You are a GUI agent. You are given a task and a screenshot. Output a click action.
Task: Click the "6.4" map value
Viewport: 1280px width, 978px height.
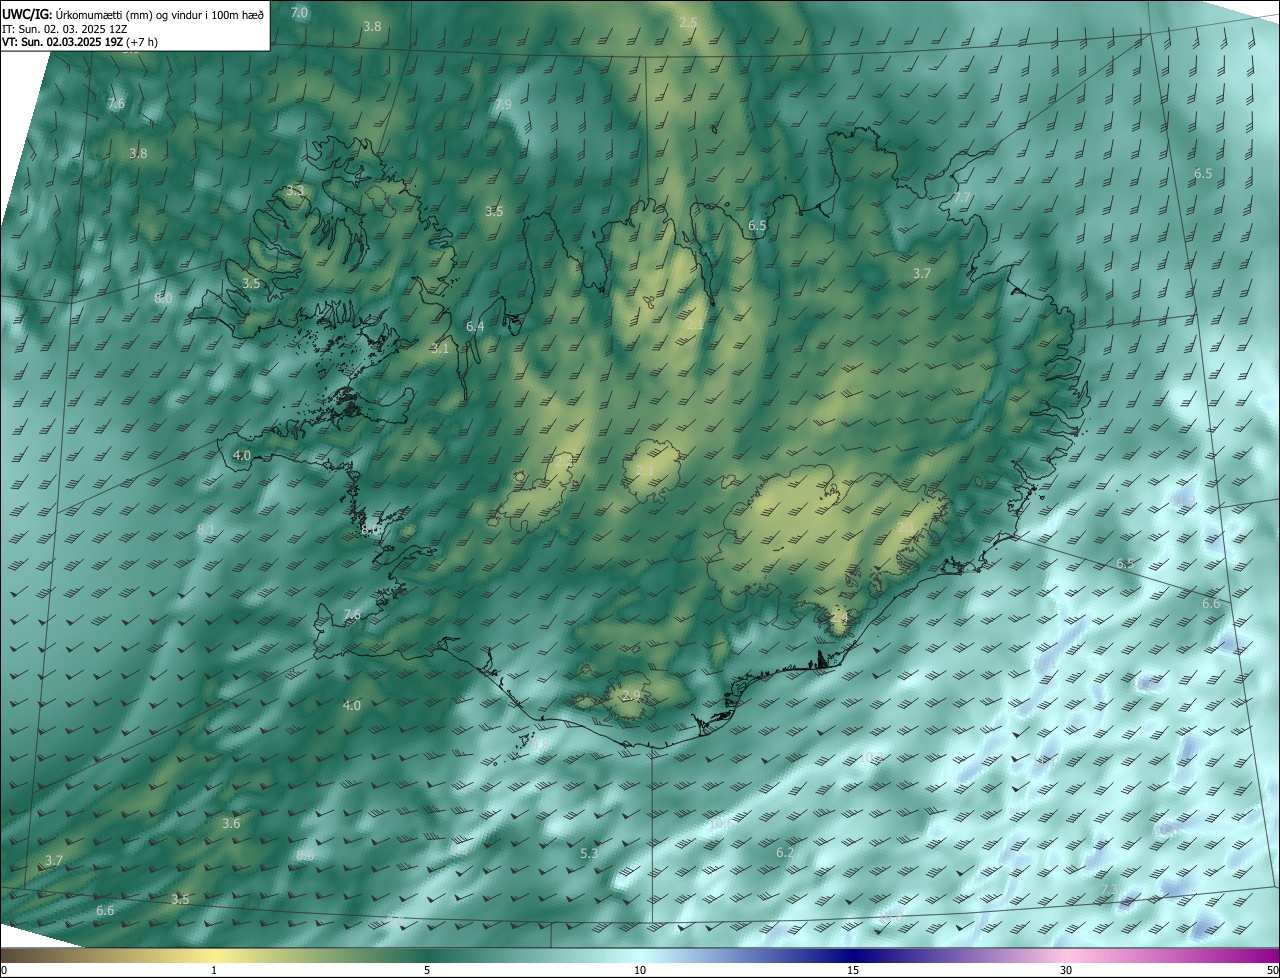pos(475,326)
